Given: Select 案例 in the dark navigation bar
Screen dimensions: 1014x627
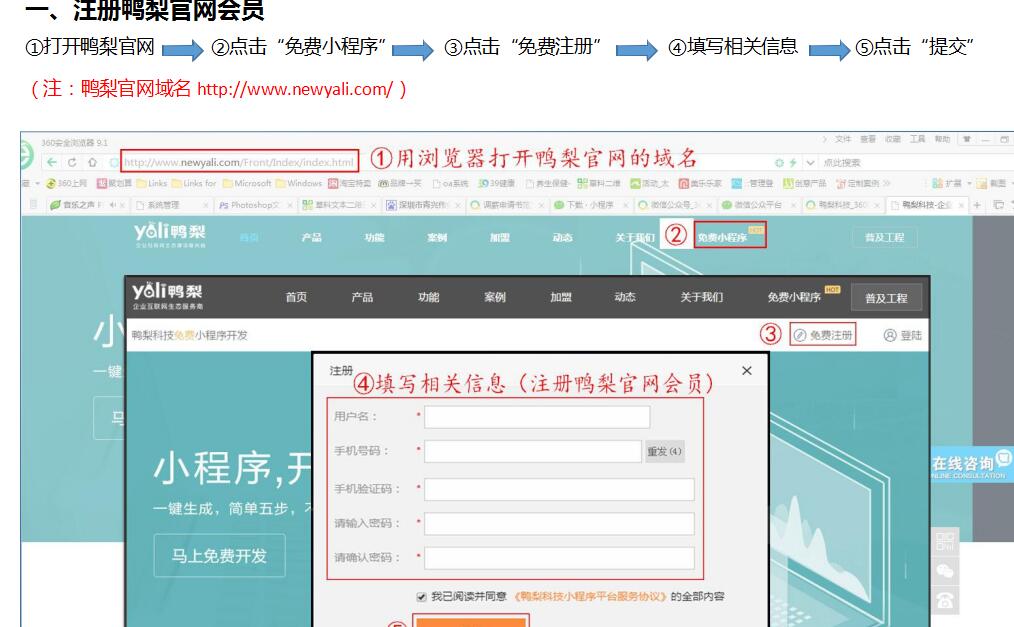Looking at the screenshot, I should (494, 297).
